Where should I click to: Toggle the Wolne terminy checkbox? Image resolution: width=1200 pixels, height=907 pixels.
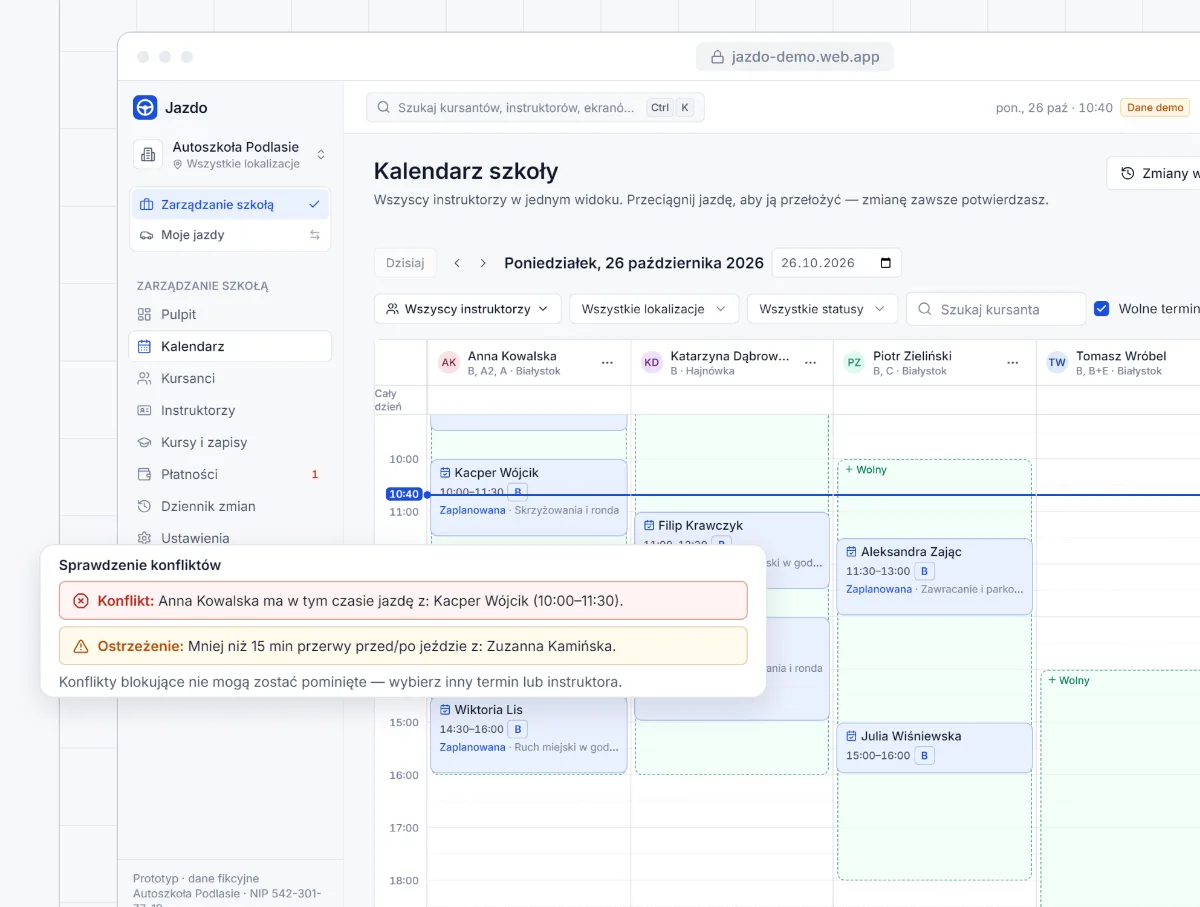coord(1102,309)
